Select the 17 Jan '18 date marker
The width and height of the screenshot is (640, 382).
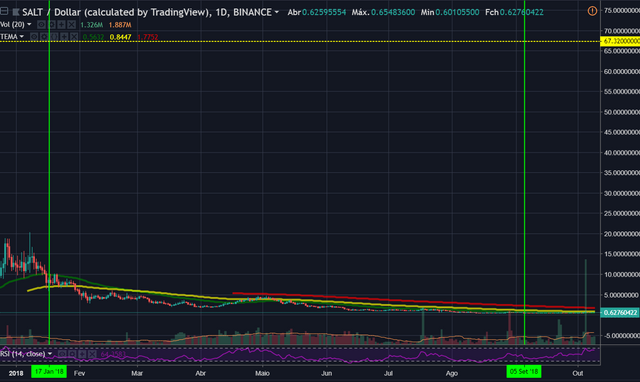tap(49, 372)
